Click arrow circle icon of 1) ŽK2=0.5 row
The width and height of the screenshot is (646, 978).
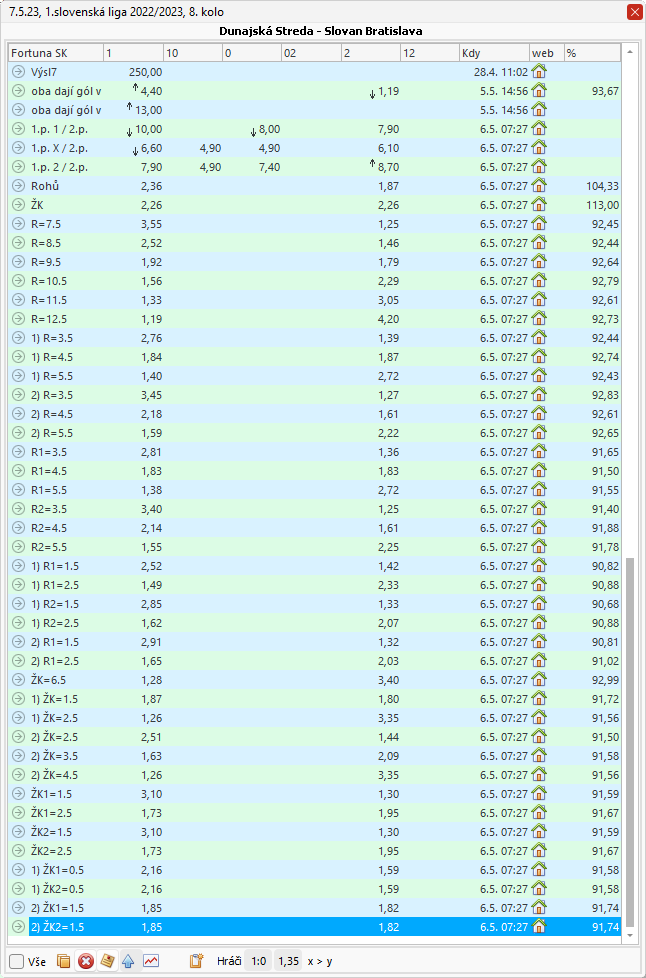coord(18,889)
